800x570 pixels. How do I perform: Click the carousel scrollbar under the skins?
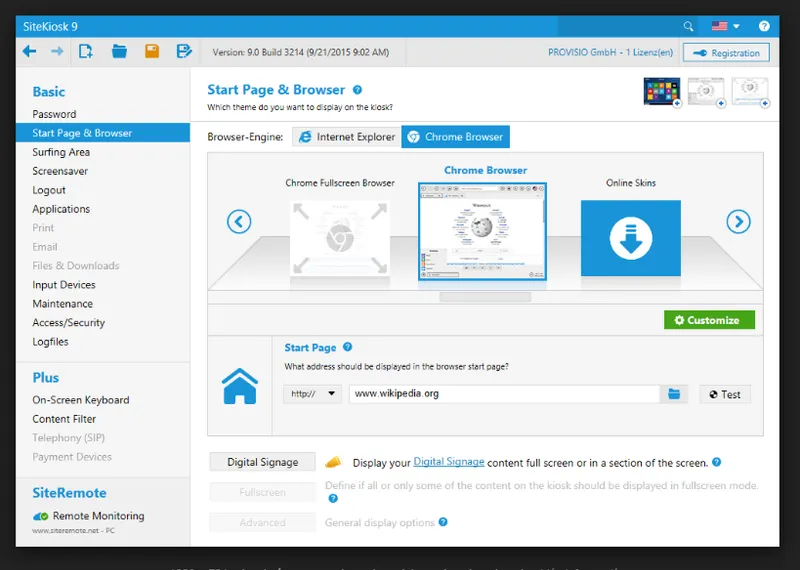[485, 297]
